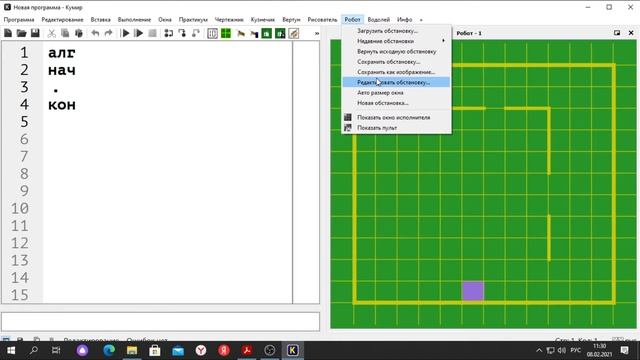
Task: Open the Программа menu
Action: 19,20
